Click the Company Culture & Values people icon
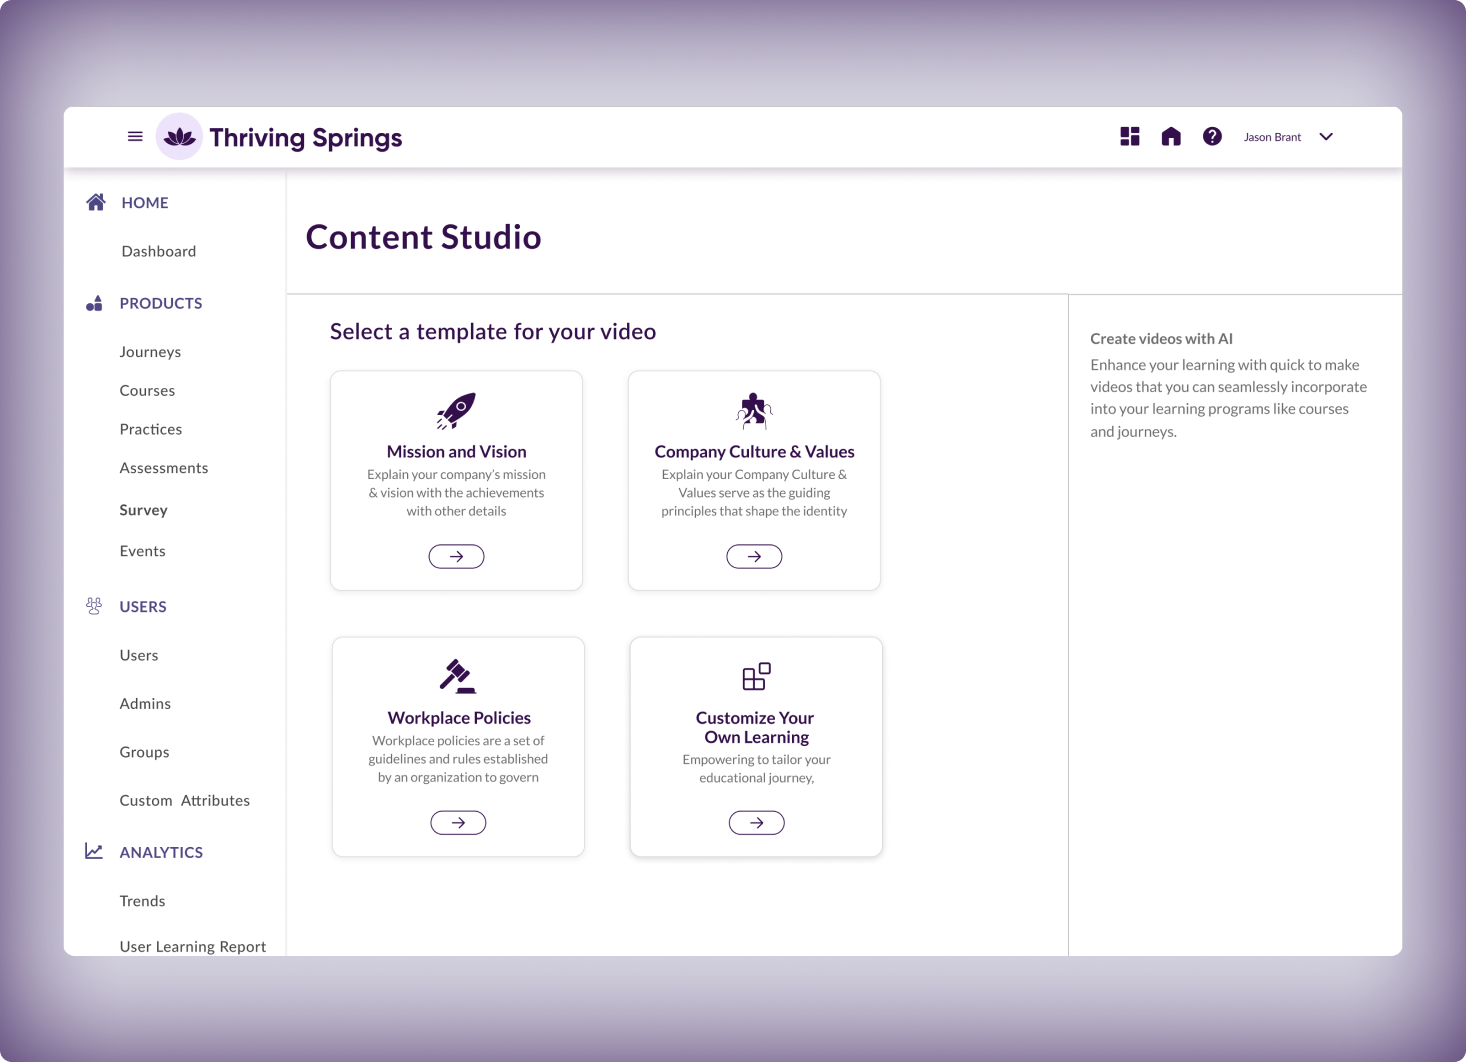 pos(754,410)
